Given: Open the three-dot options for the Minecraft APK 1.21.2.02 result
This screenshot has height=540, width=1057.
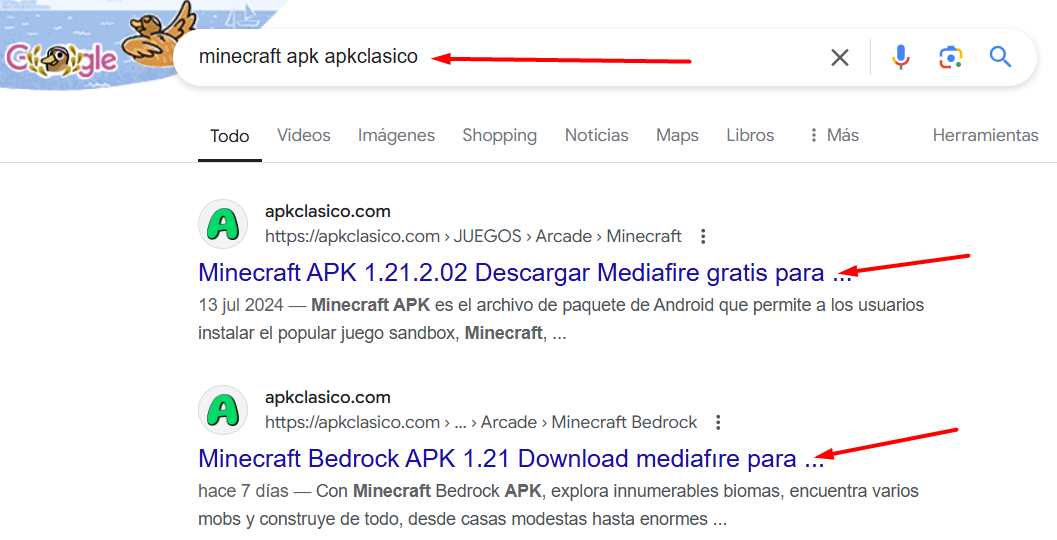Looking at the screenshot, I should [703, 237].
